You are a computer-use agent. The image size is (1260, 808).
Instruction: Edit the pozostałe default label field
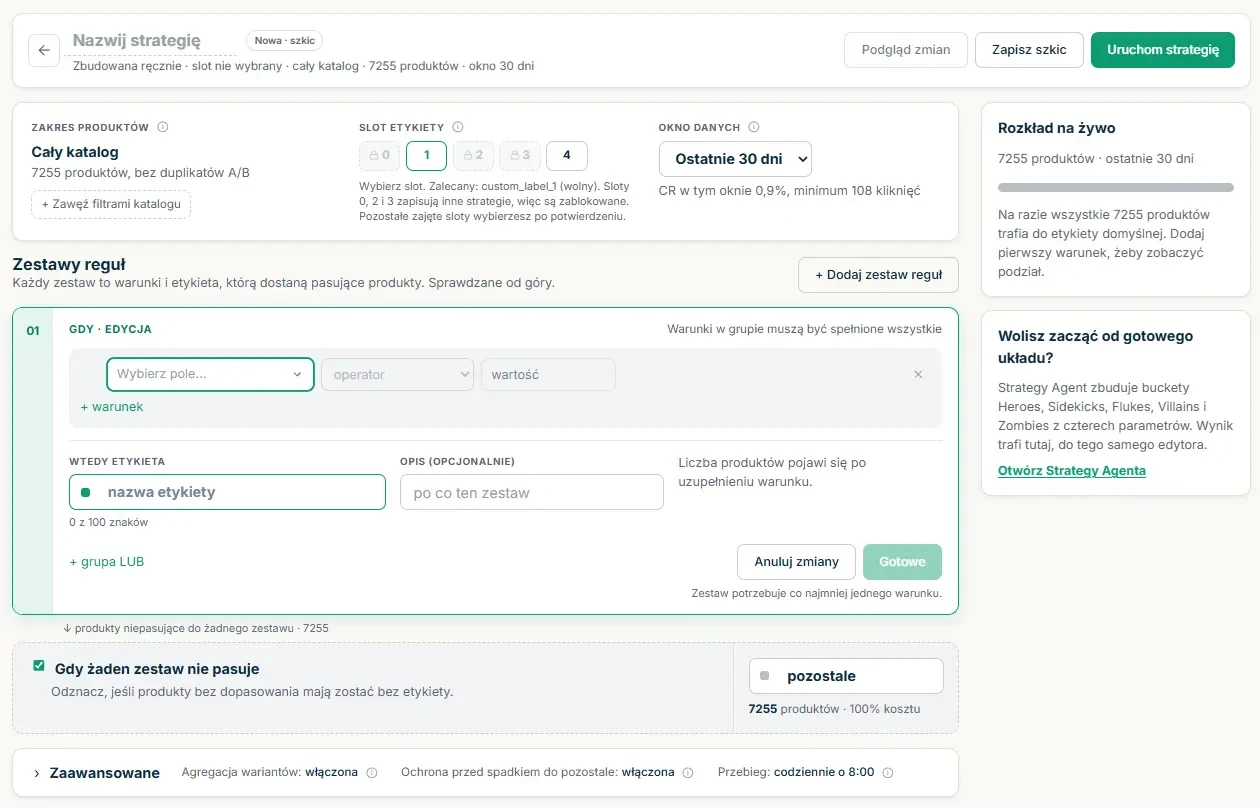[846, 676]
